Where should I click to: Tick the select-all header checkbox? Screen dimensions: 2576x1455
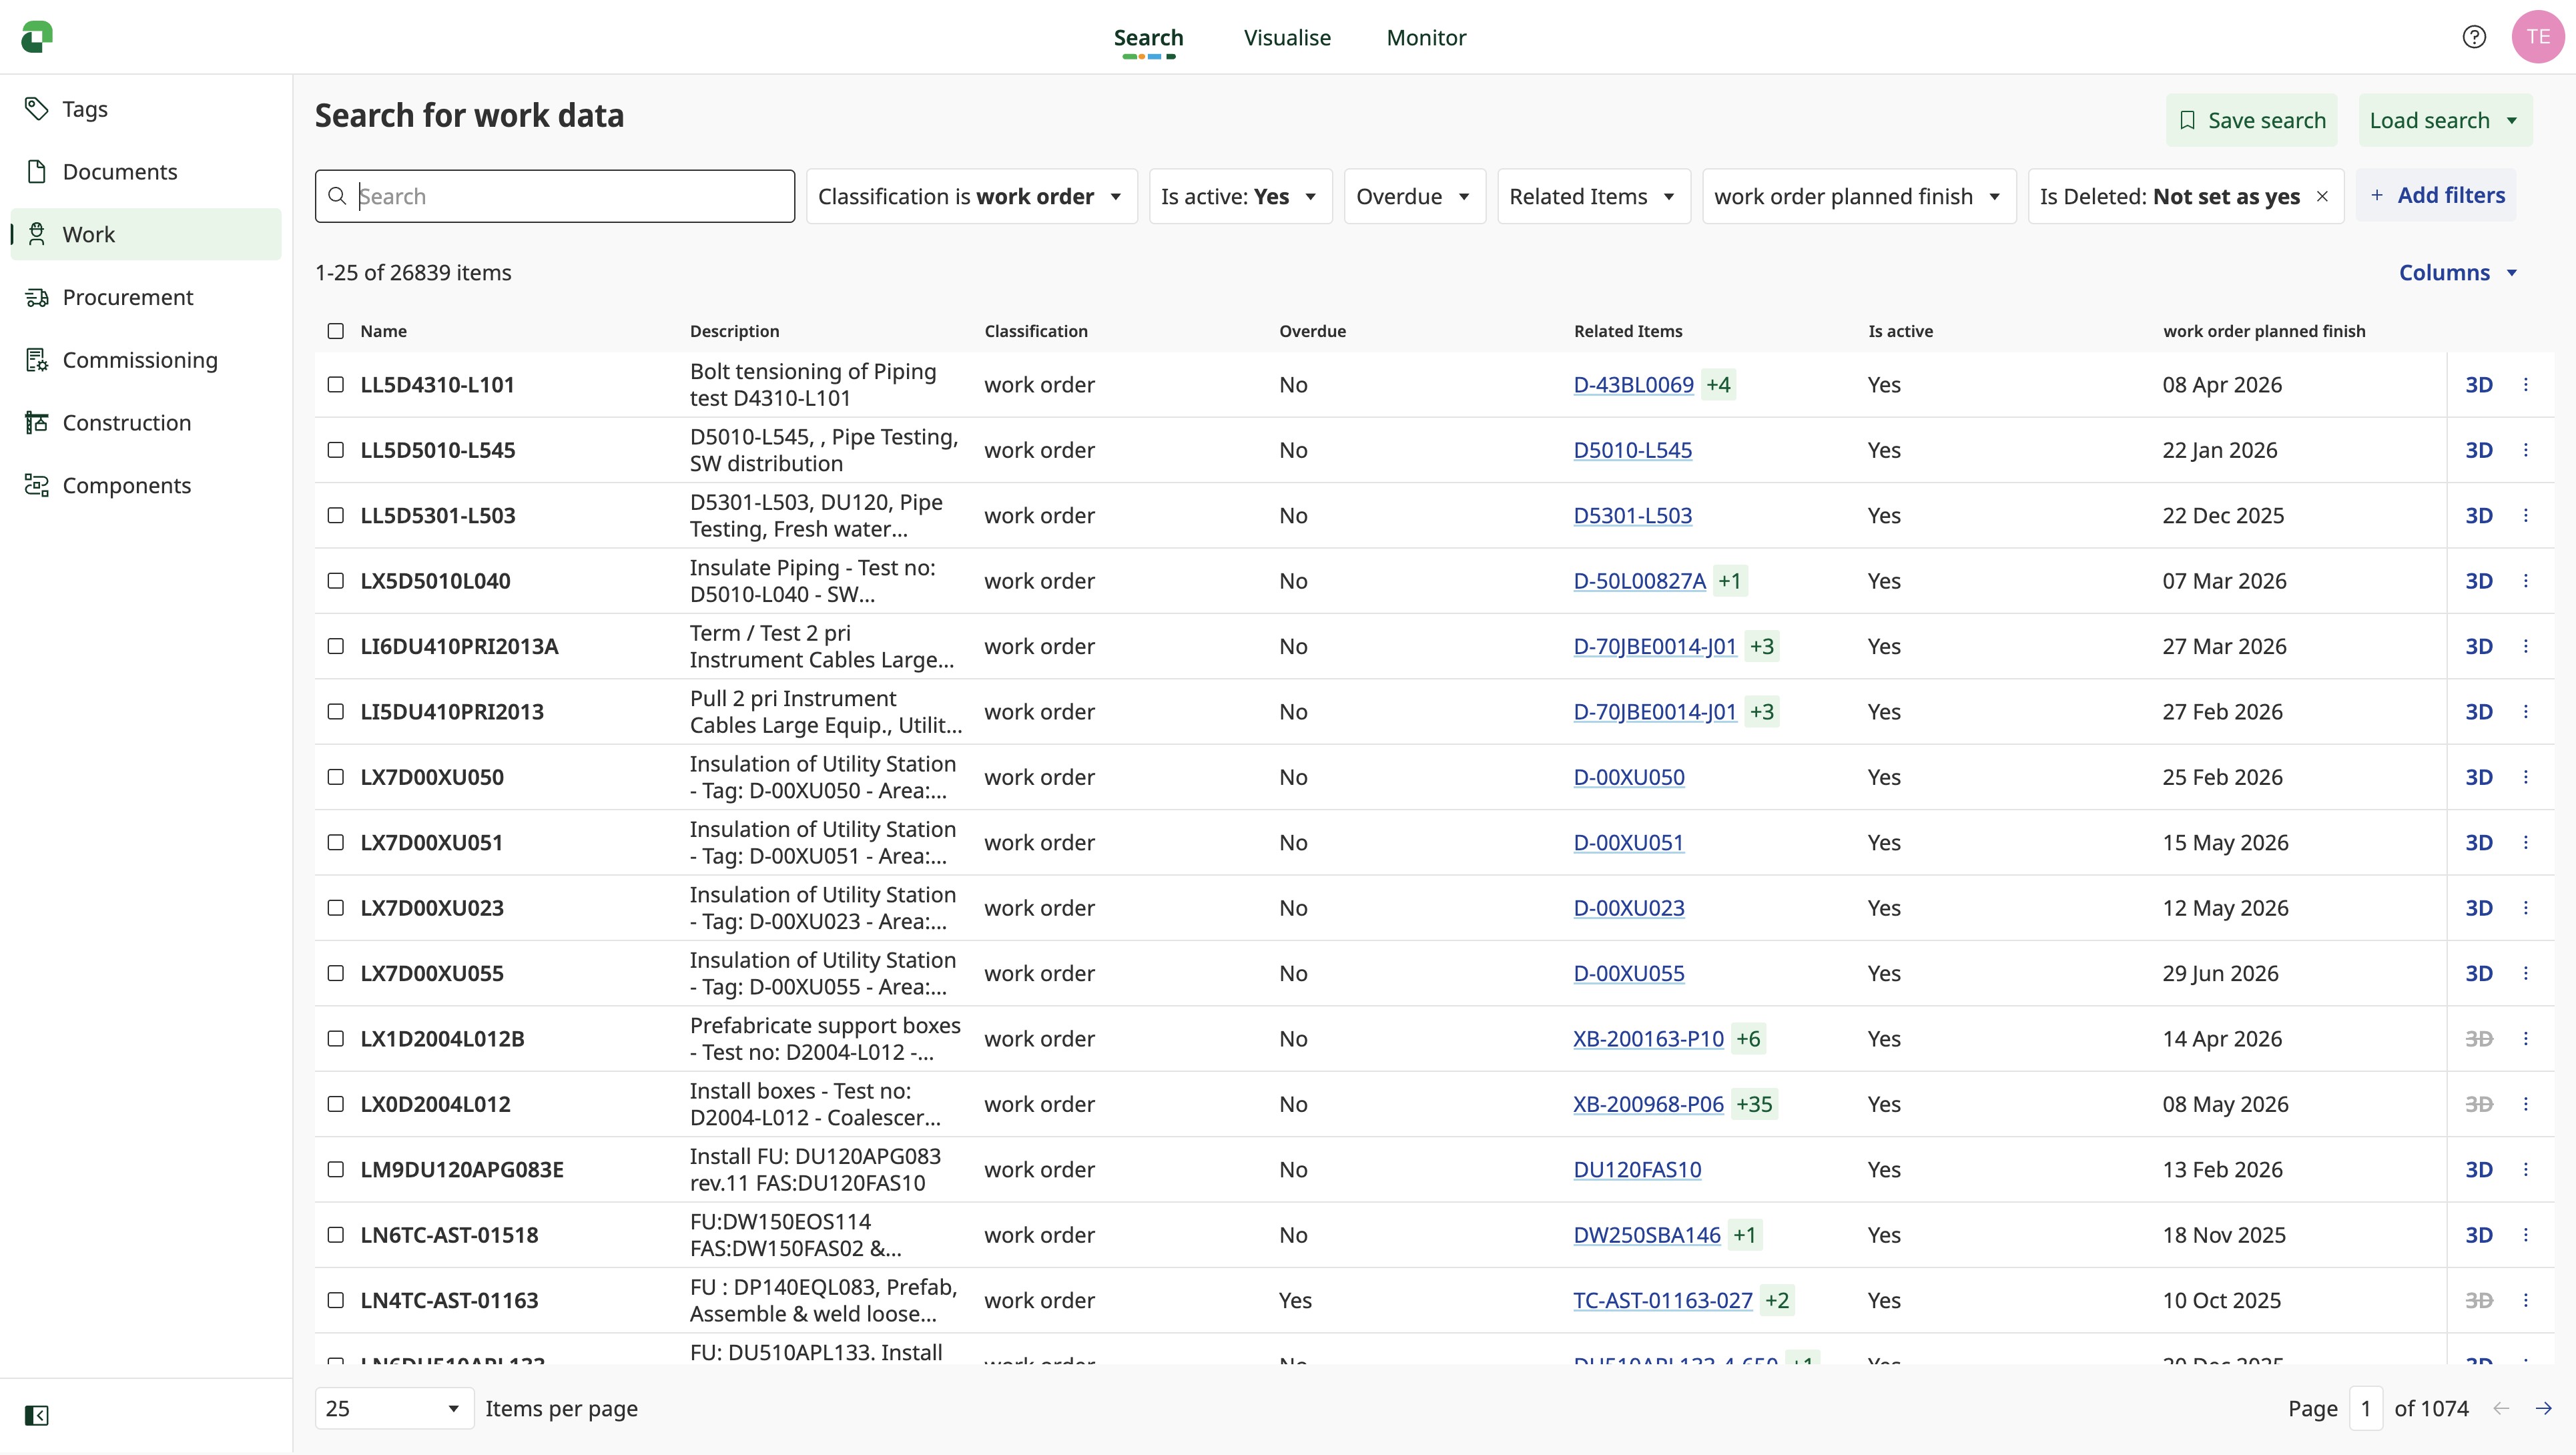336,331
